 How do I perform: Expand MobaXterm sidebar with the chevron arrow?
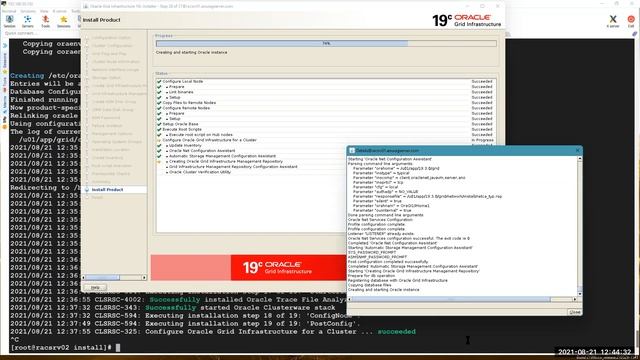[x=5, y=46]
